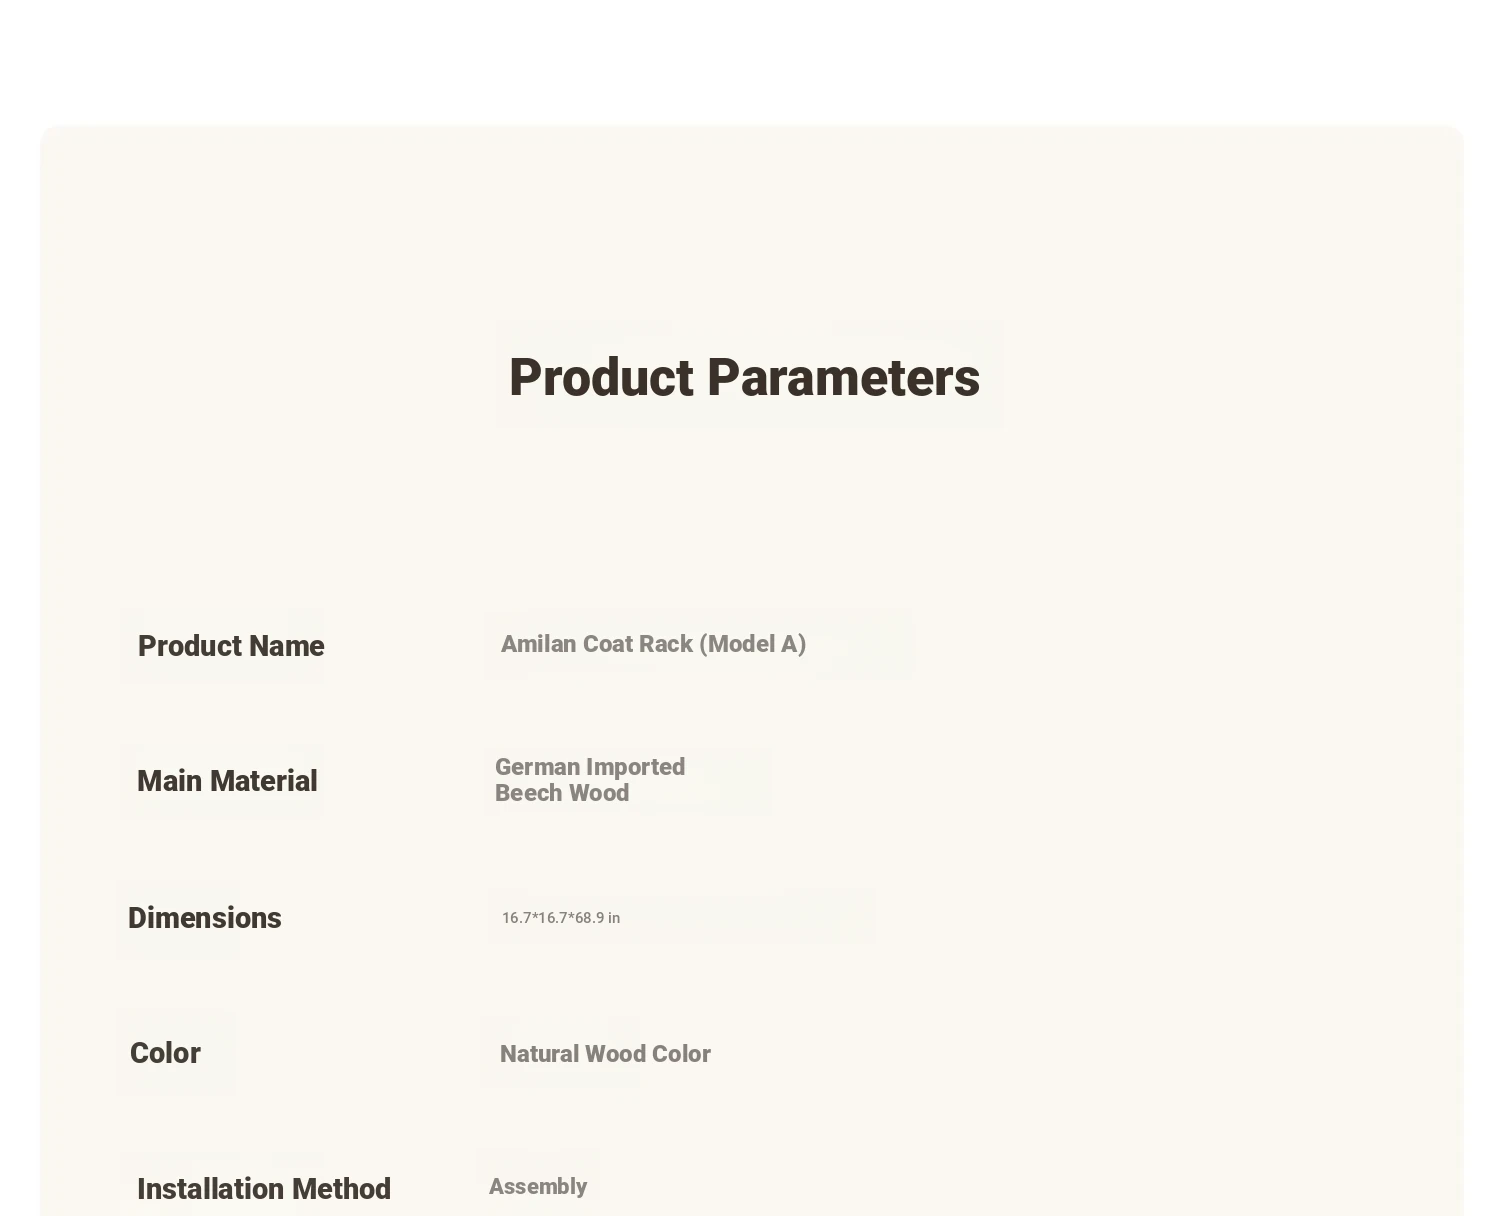Click the "Natural Wood Color" value
The height and width of the screenshot is (1216, 1500).
click(605, 1054)
